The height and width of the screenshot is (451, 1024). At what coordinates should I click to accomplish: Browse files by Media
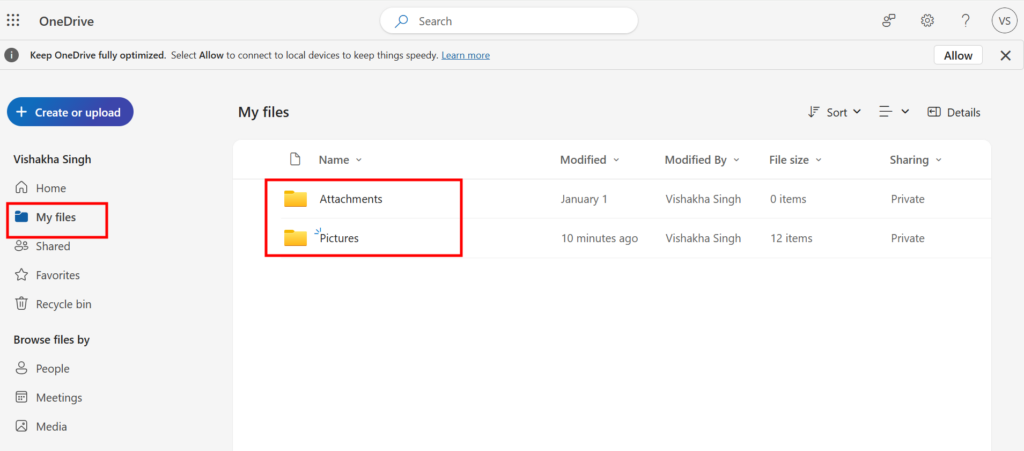click(x=51, y=427)
